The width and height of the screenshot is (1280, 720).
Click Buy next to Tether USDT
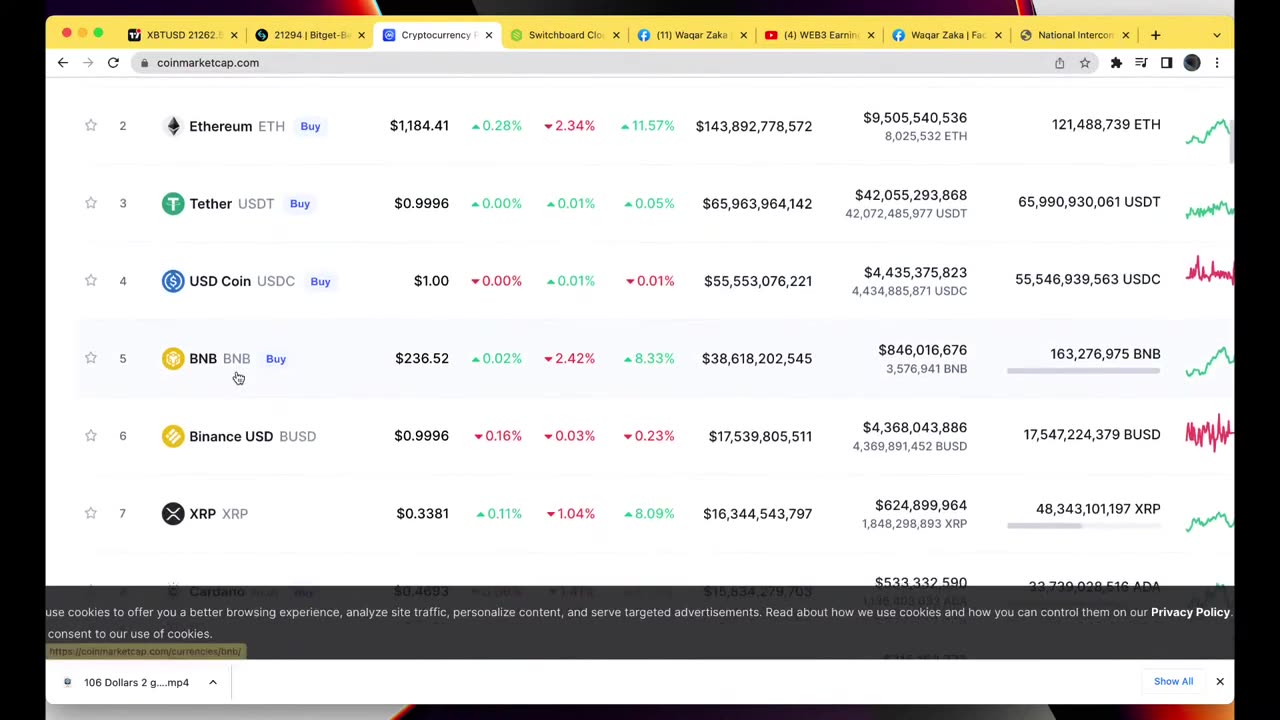[x=300, y=204]
